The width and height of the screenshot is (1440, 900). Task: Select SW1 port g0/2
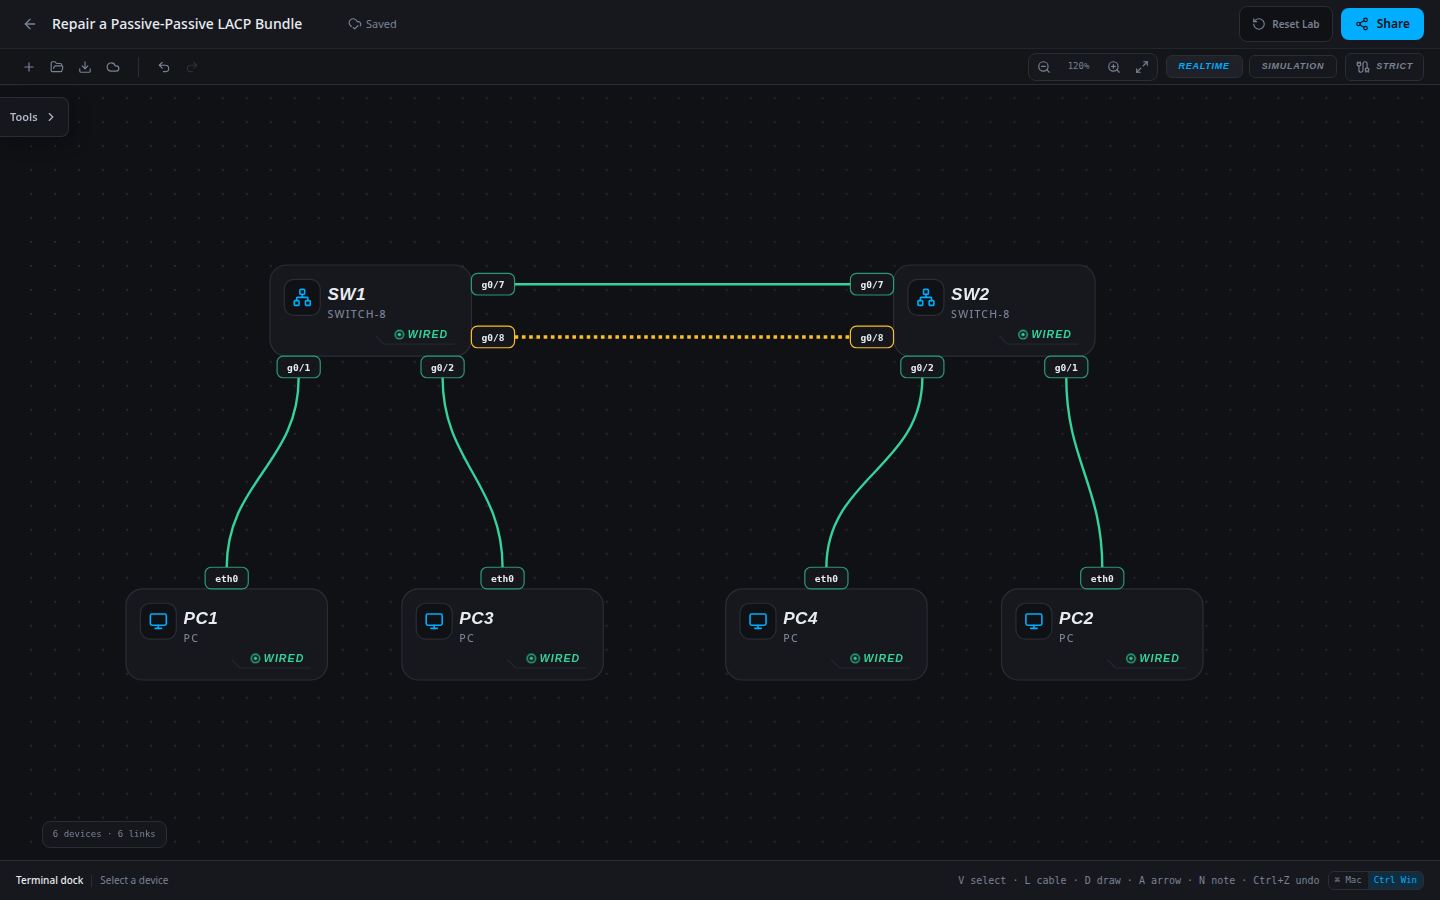click(443, 368)
